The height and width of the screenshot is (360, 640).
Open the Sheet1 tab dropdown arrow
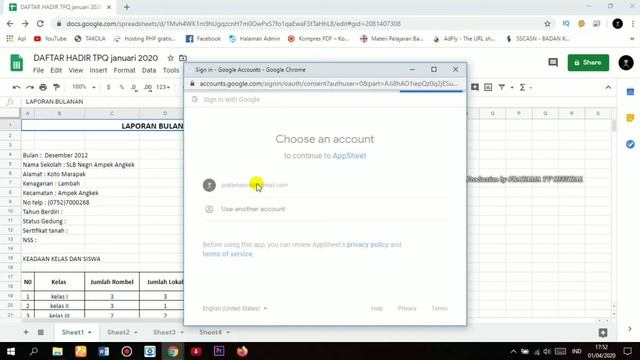[90, 333]
